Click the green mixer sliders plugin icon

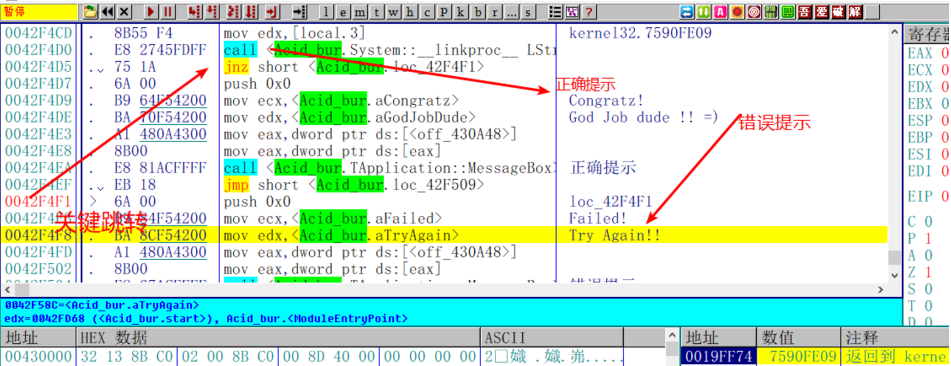(771, 12)
